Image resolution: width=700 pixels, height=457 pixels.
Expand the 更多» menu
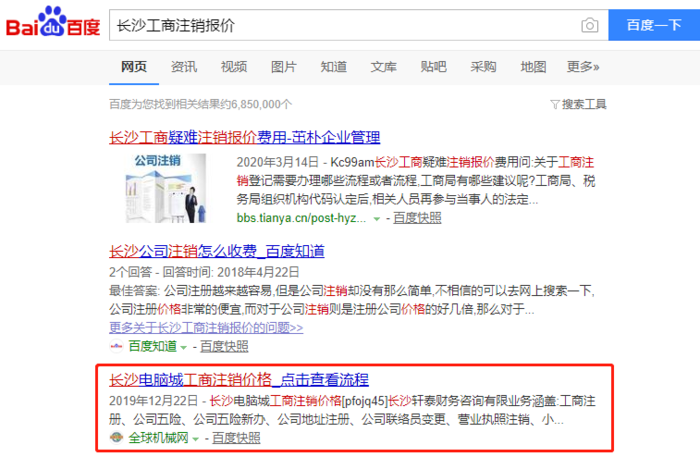583,67
